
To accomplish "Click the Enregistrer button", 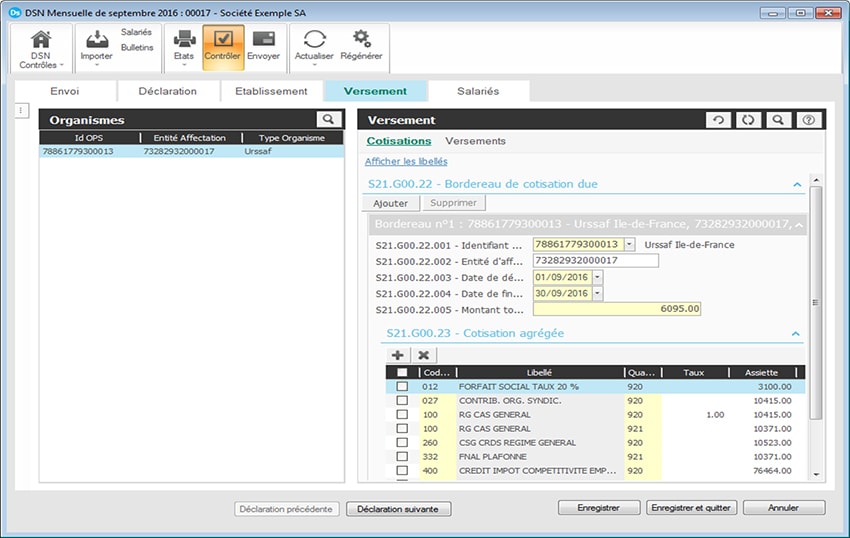I will point(598,508).
